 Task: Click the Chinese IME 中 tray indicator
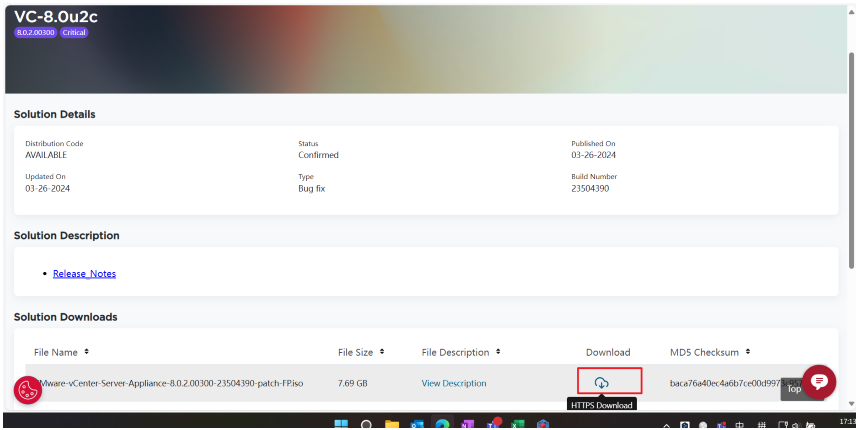pyautogui.click(x=739, y=426)
